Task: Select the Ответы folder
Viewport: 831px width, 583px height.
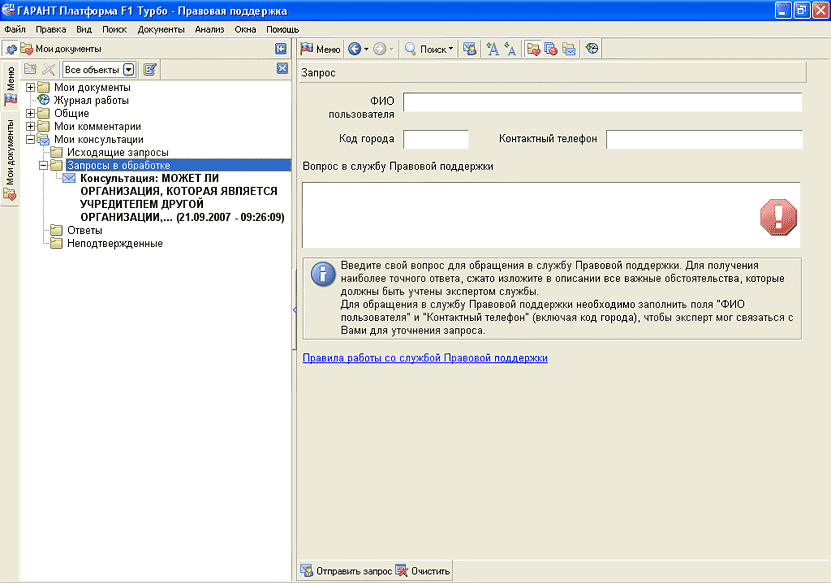Action: 84,231
